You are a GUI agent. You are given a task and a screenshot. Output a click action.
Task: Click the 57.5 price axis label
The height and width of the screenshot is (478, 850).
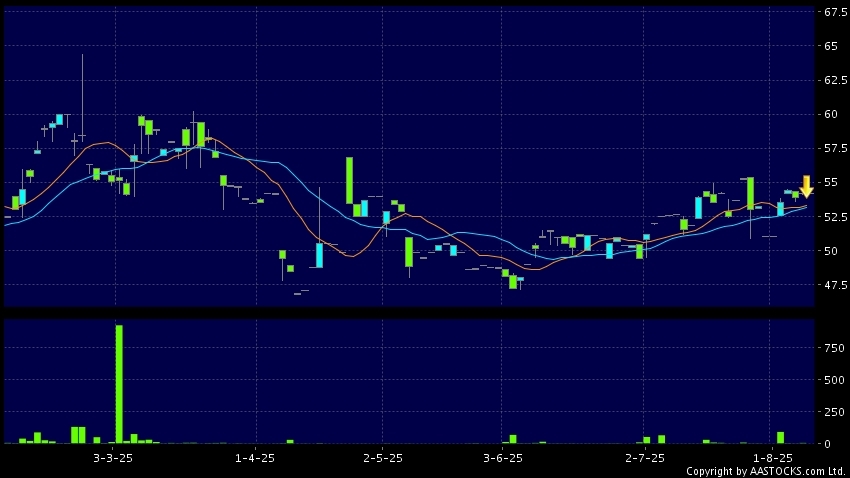(x=835, y=148)
